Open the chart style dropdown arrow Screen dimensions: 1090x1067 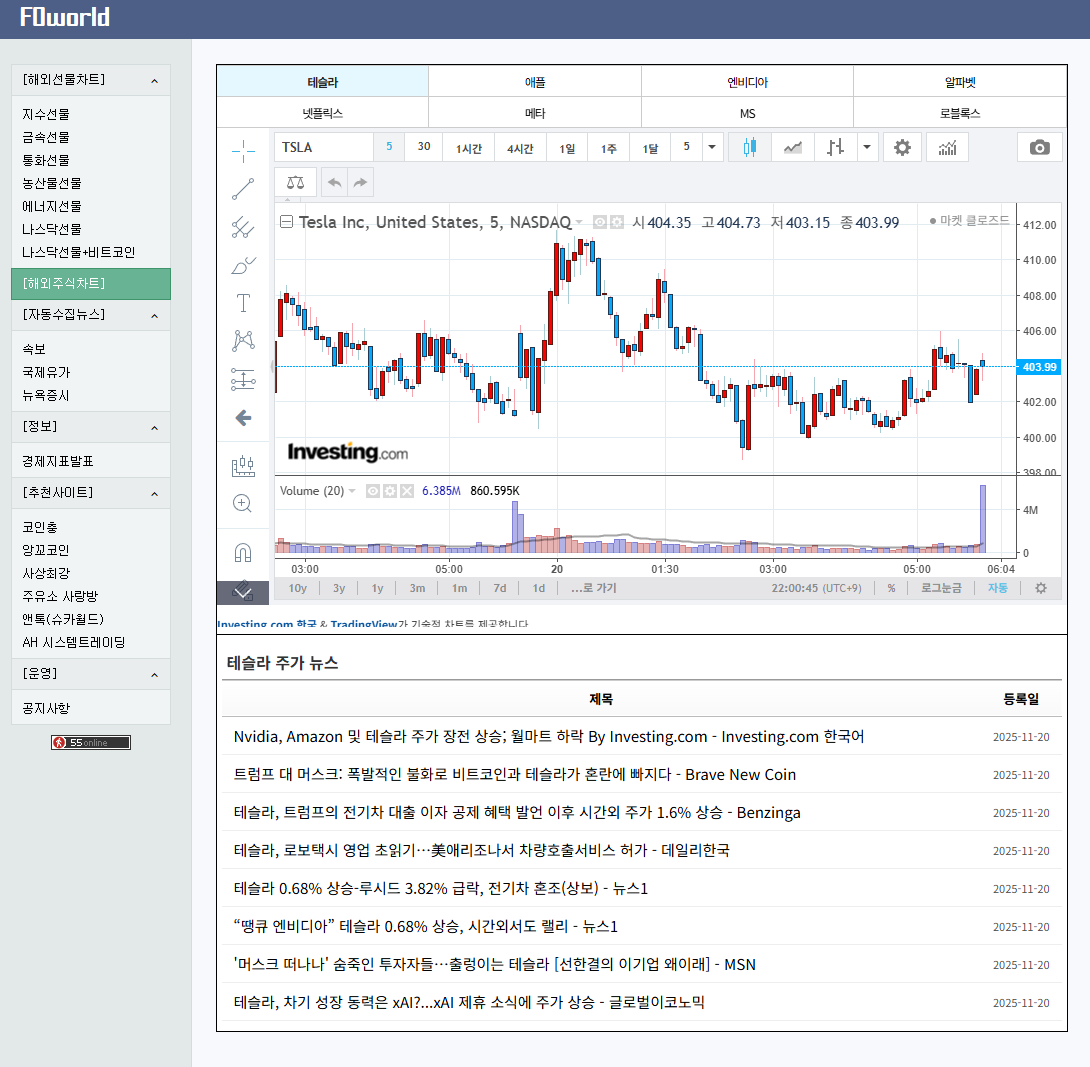(x=867, y=147)
